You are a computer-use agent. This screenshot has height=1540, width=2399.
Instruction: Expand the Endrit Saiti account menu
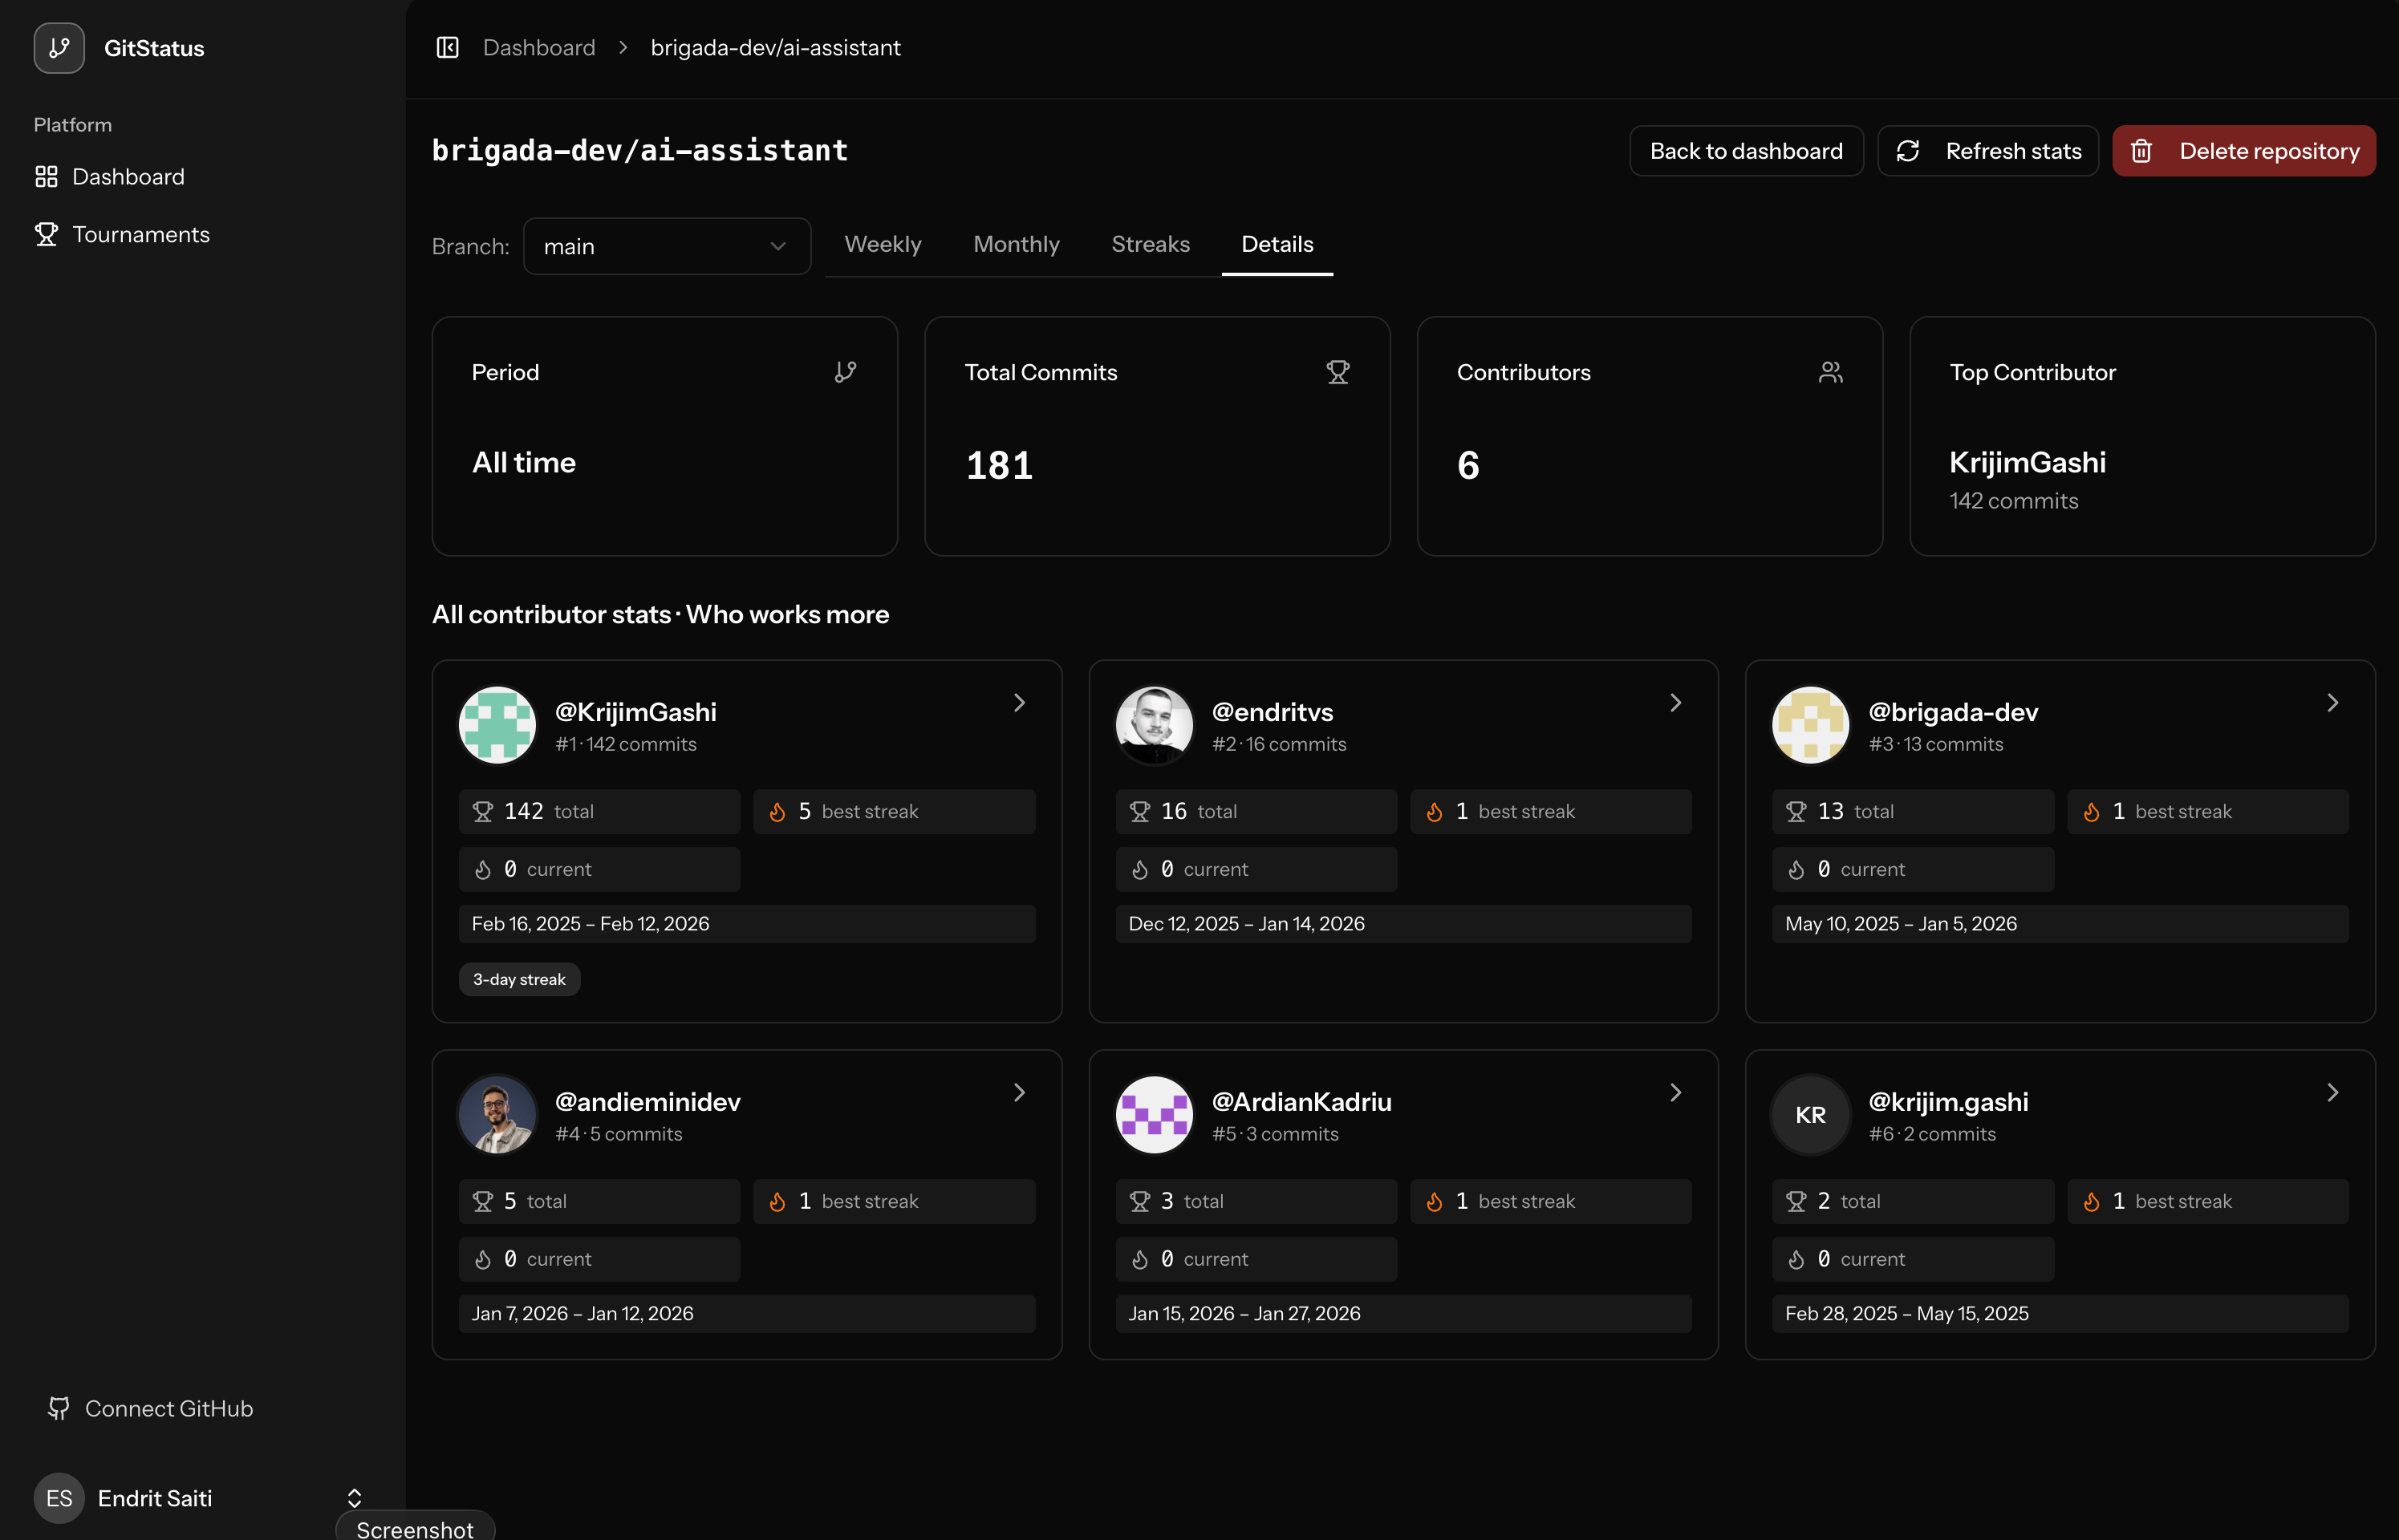click(x=355, y=1497)
